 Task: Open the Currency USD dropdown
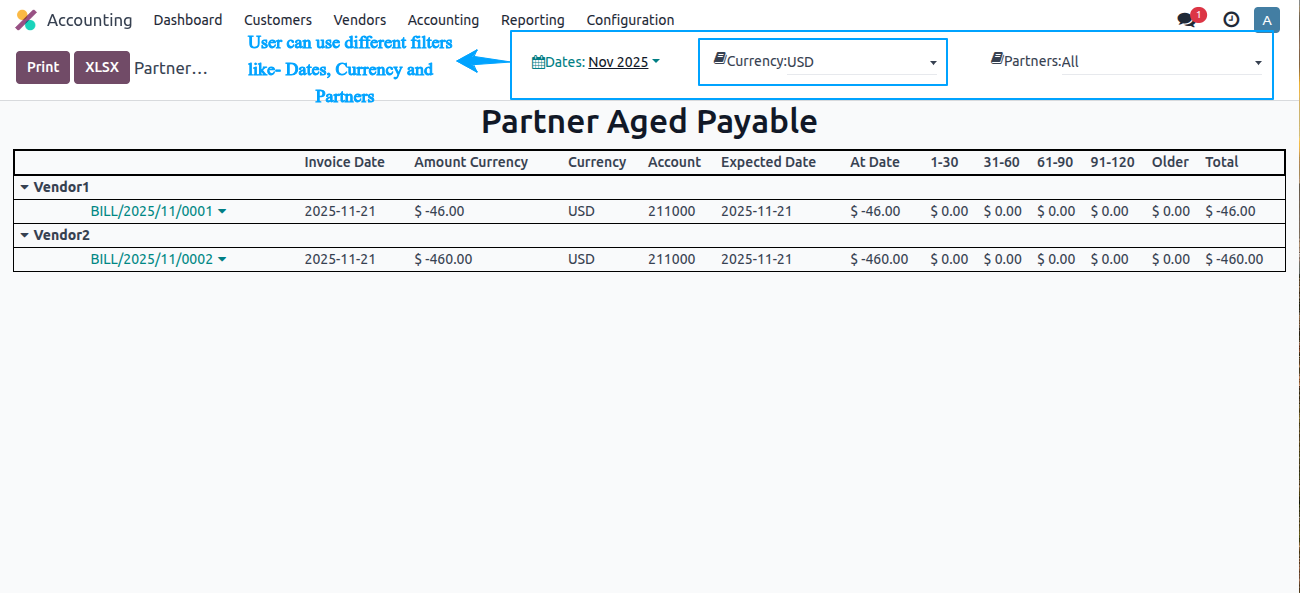[862, 62]
